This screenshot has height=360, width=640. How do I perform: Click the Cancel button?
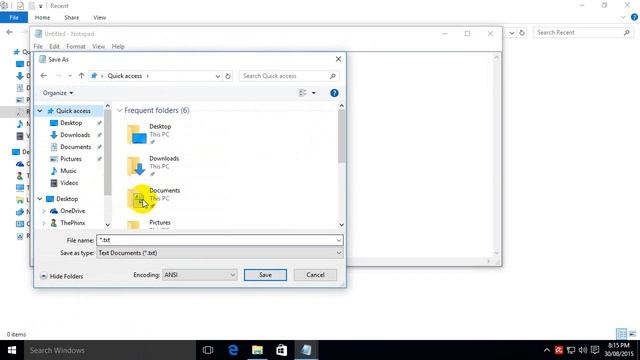coord(315,275)
